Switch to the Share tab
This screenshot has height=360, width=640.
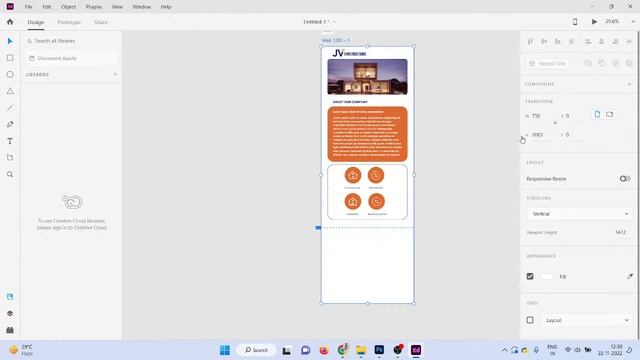(101, 22)
